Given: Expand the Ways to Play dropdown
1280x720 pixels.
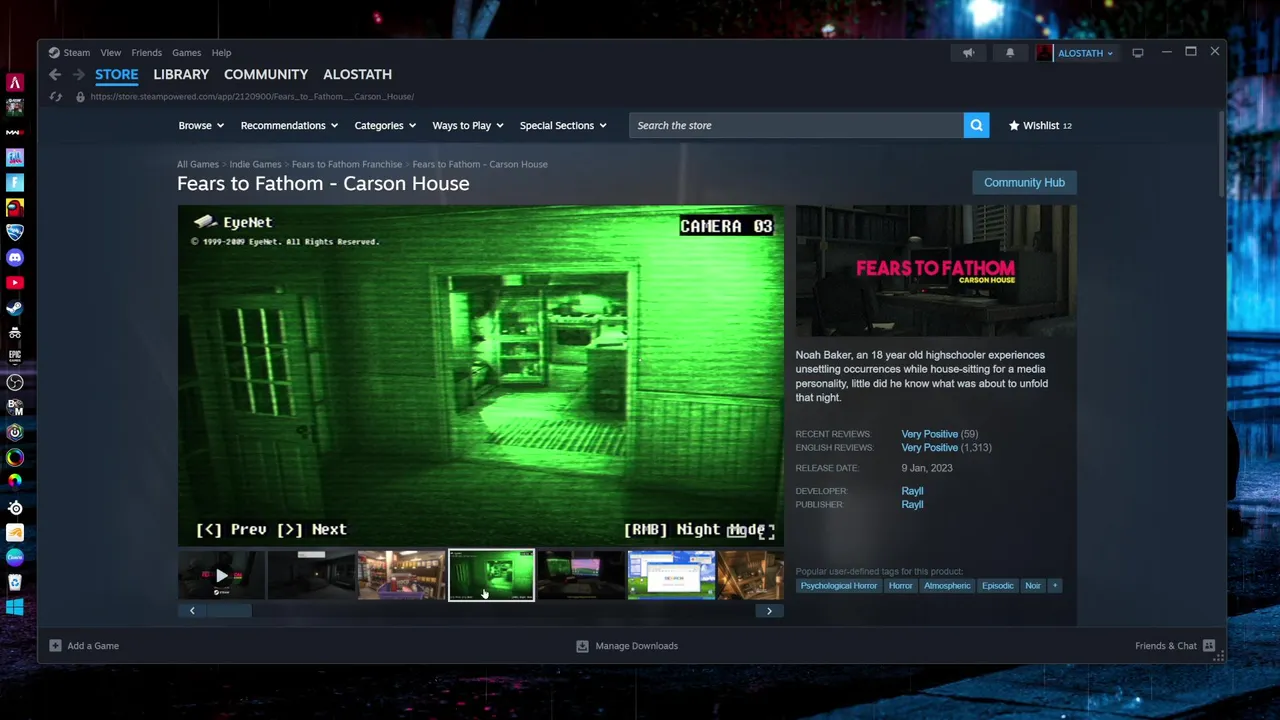Looking at the screenshot, I should pos(467,125).
